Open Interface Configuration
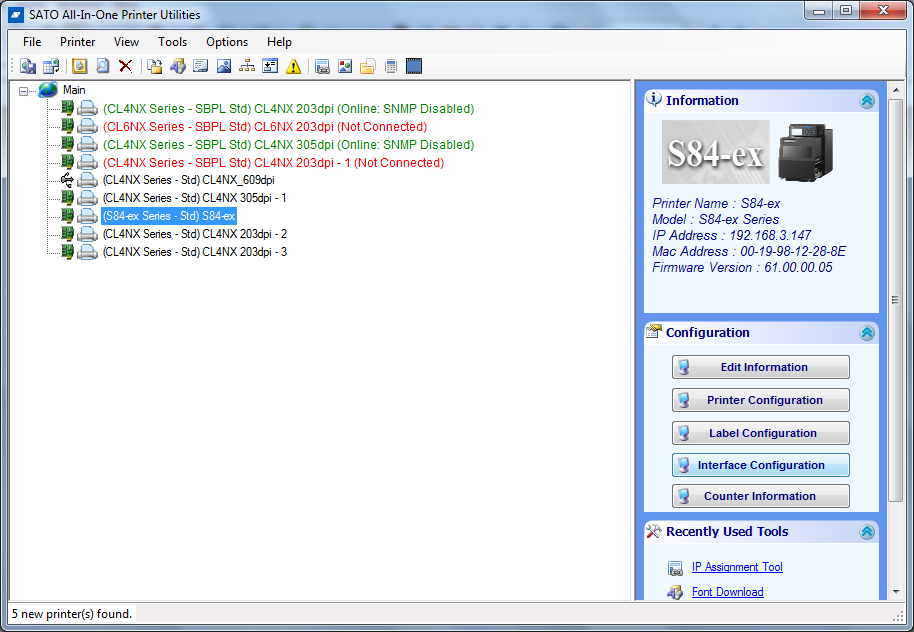 pyautogui.click(x=761, y=465)
